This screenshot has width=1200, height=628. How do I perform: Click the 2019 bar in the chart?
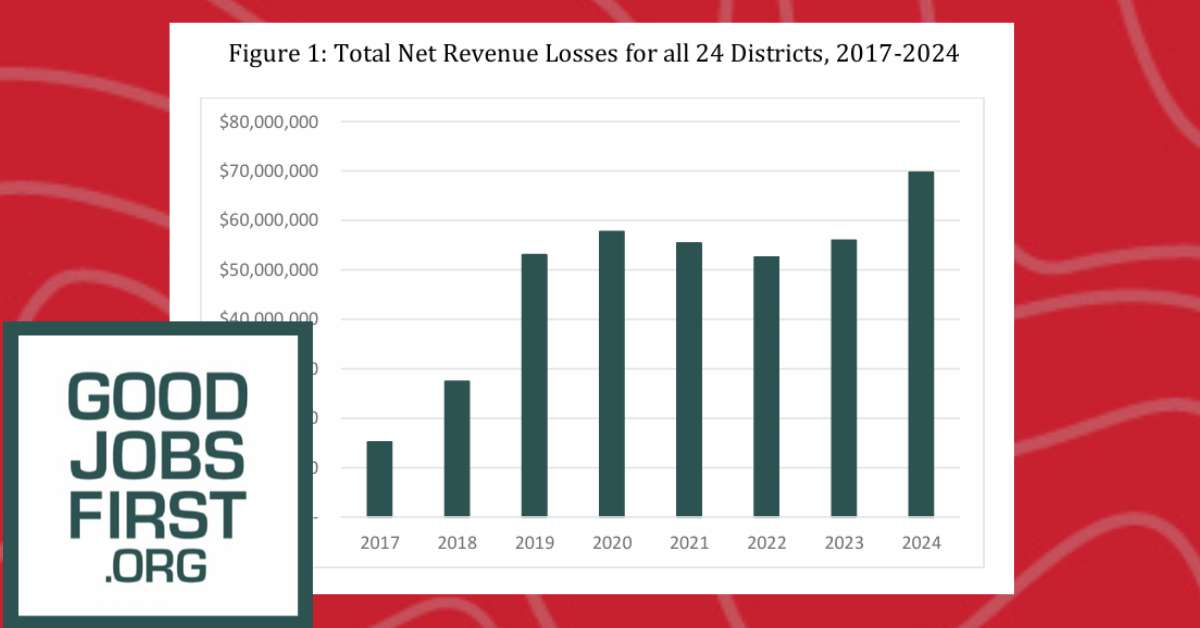[534, 385]
